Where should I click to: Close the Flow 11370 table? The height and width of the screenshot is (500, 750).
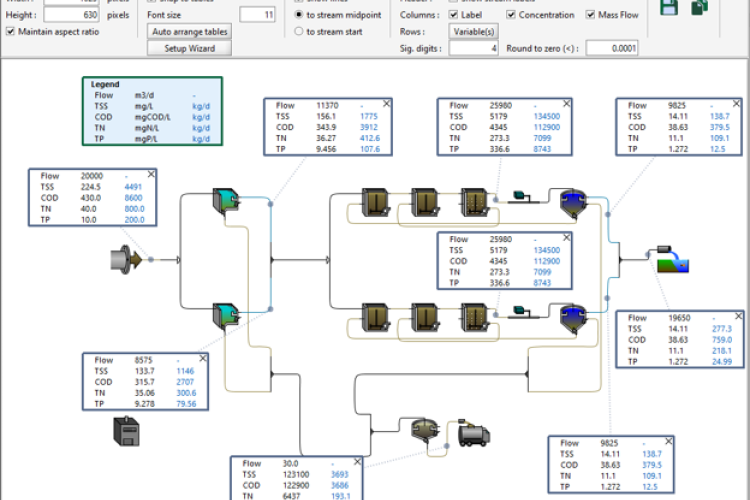click(386, 104)
